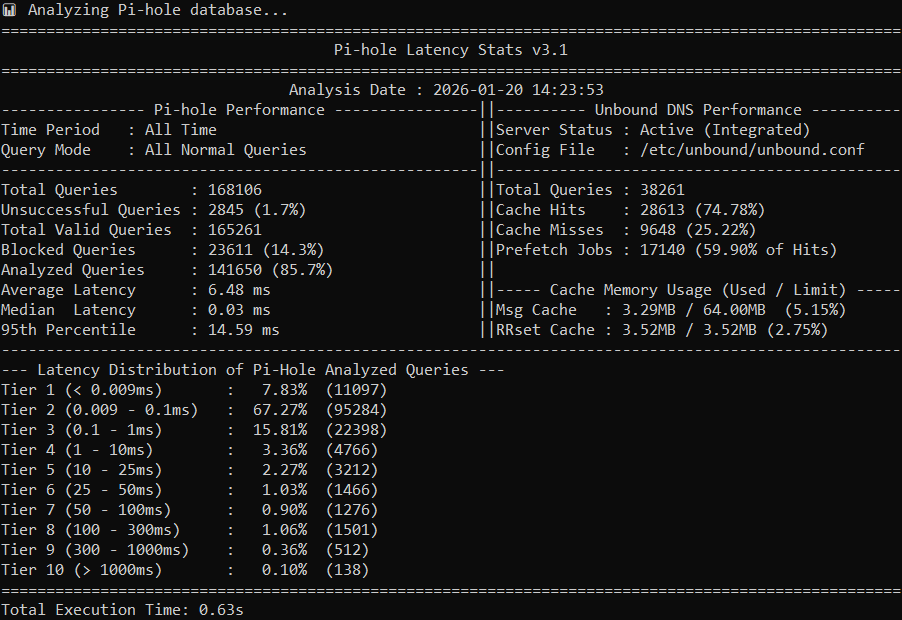Click the Unbound DNS Performance header
This screenshot has height=620, width=902.
[698, 110]
